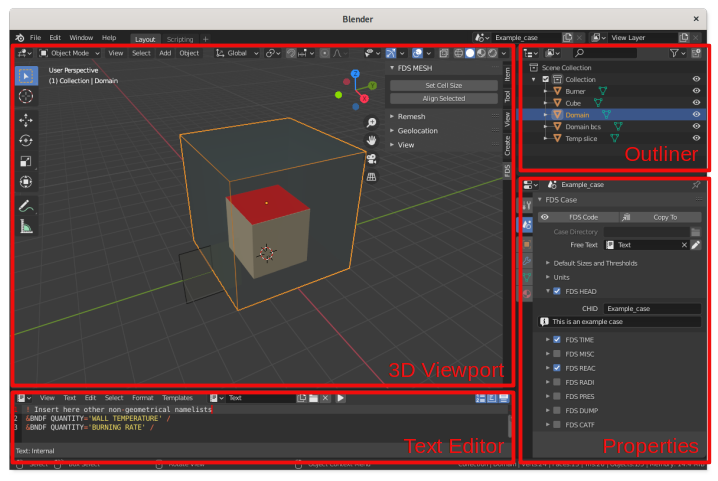Collapse the Collection tree in Outliner

point(534,80)
